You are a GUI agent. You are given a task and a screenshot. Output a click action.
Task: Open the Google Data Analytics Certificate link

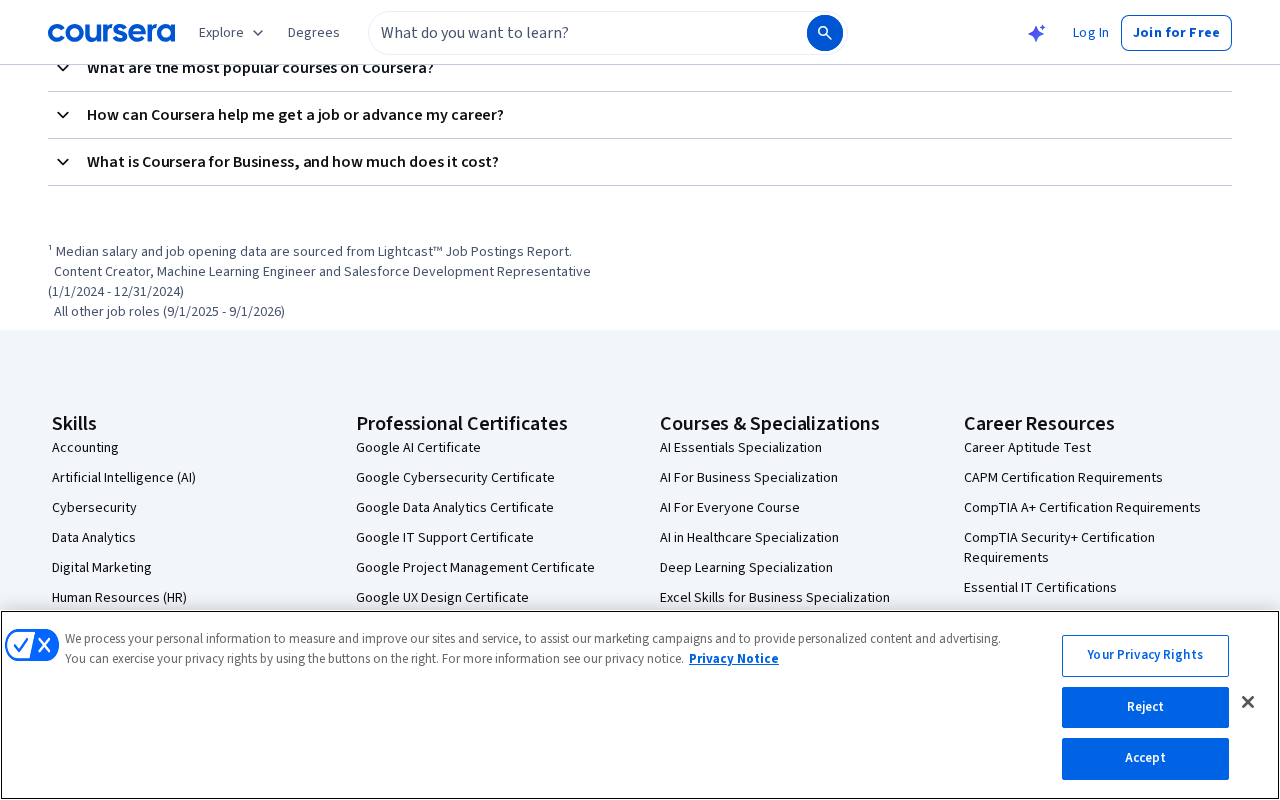(x=455, y=507)
